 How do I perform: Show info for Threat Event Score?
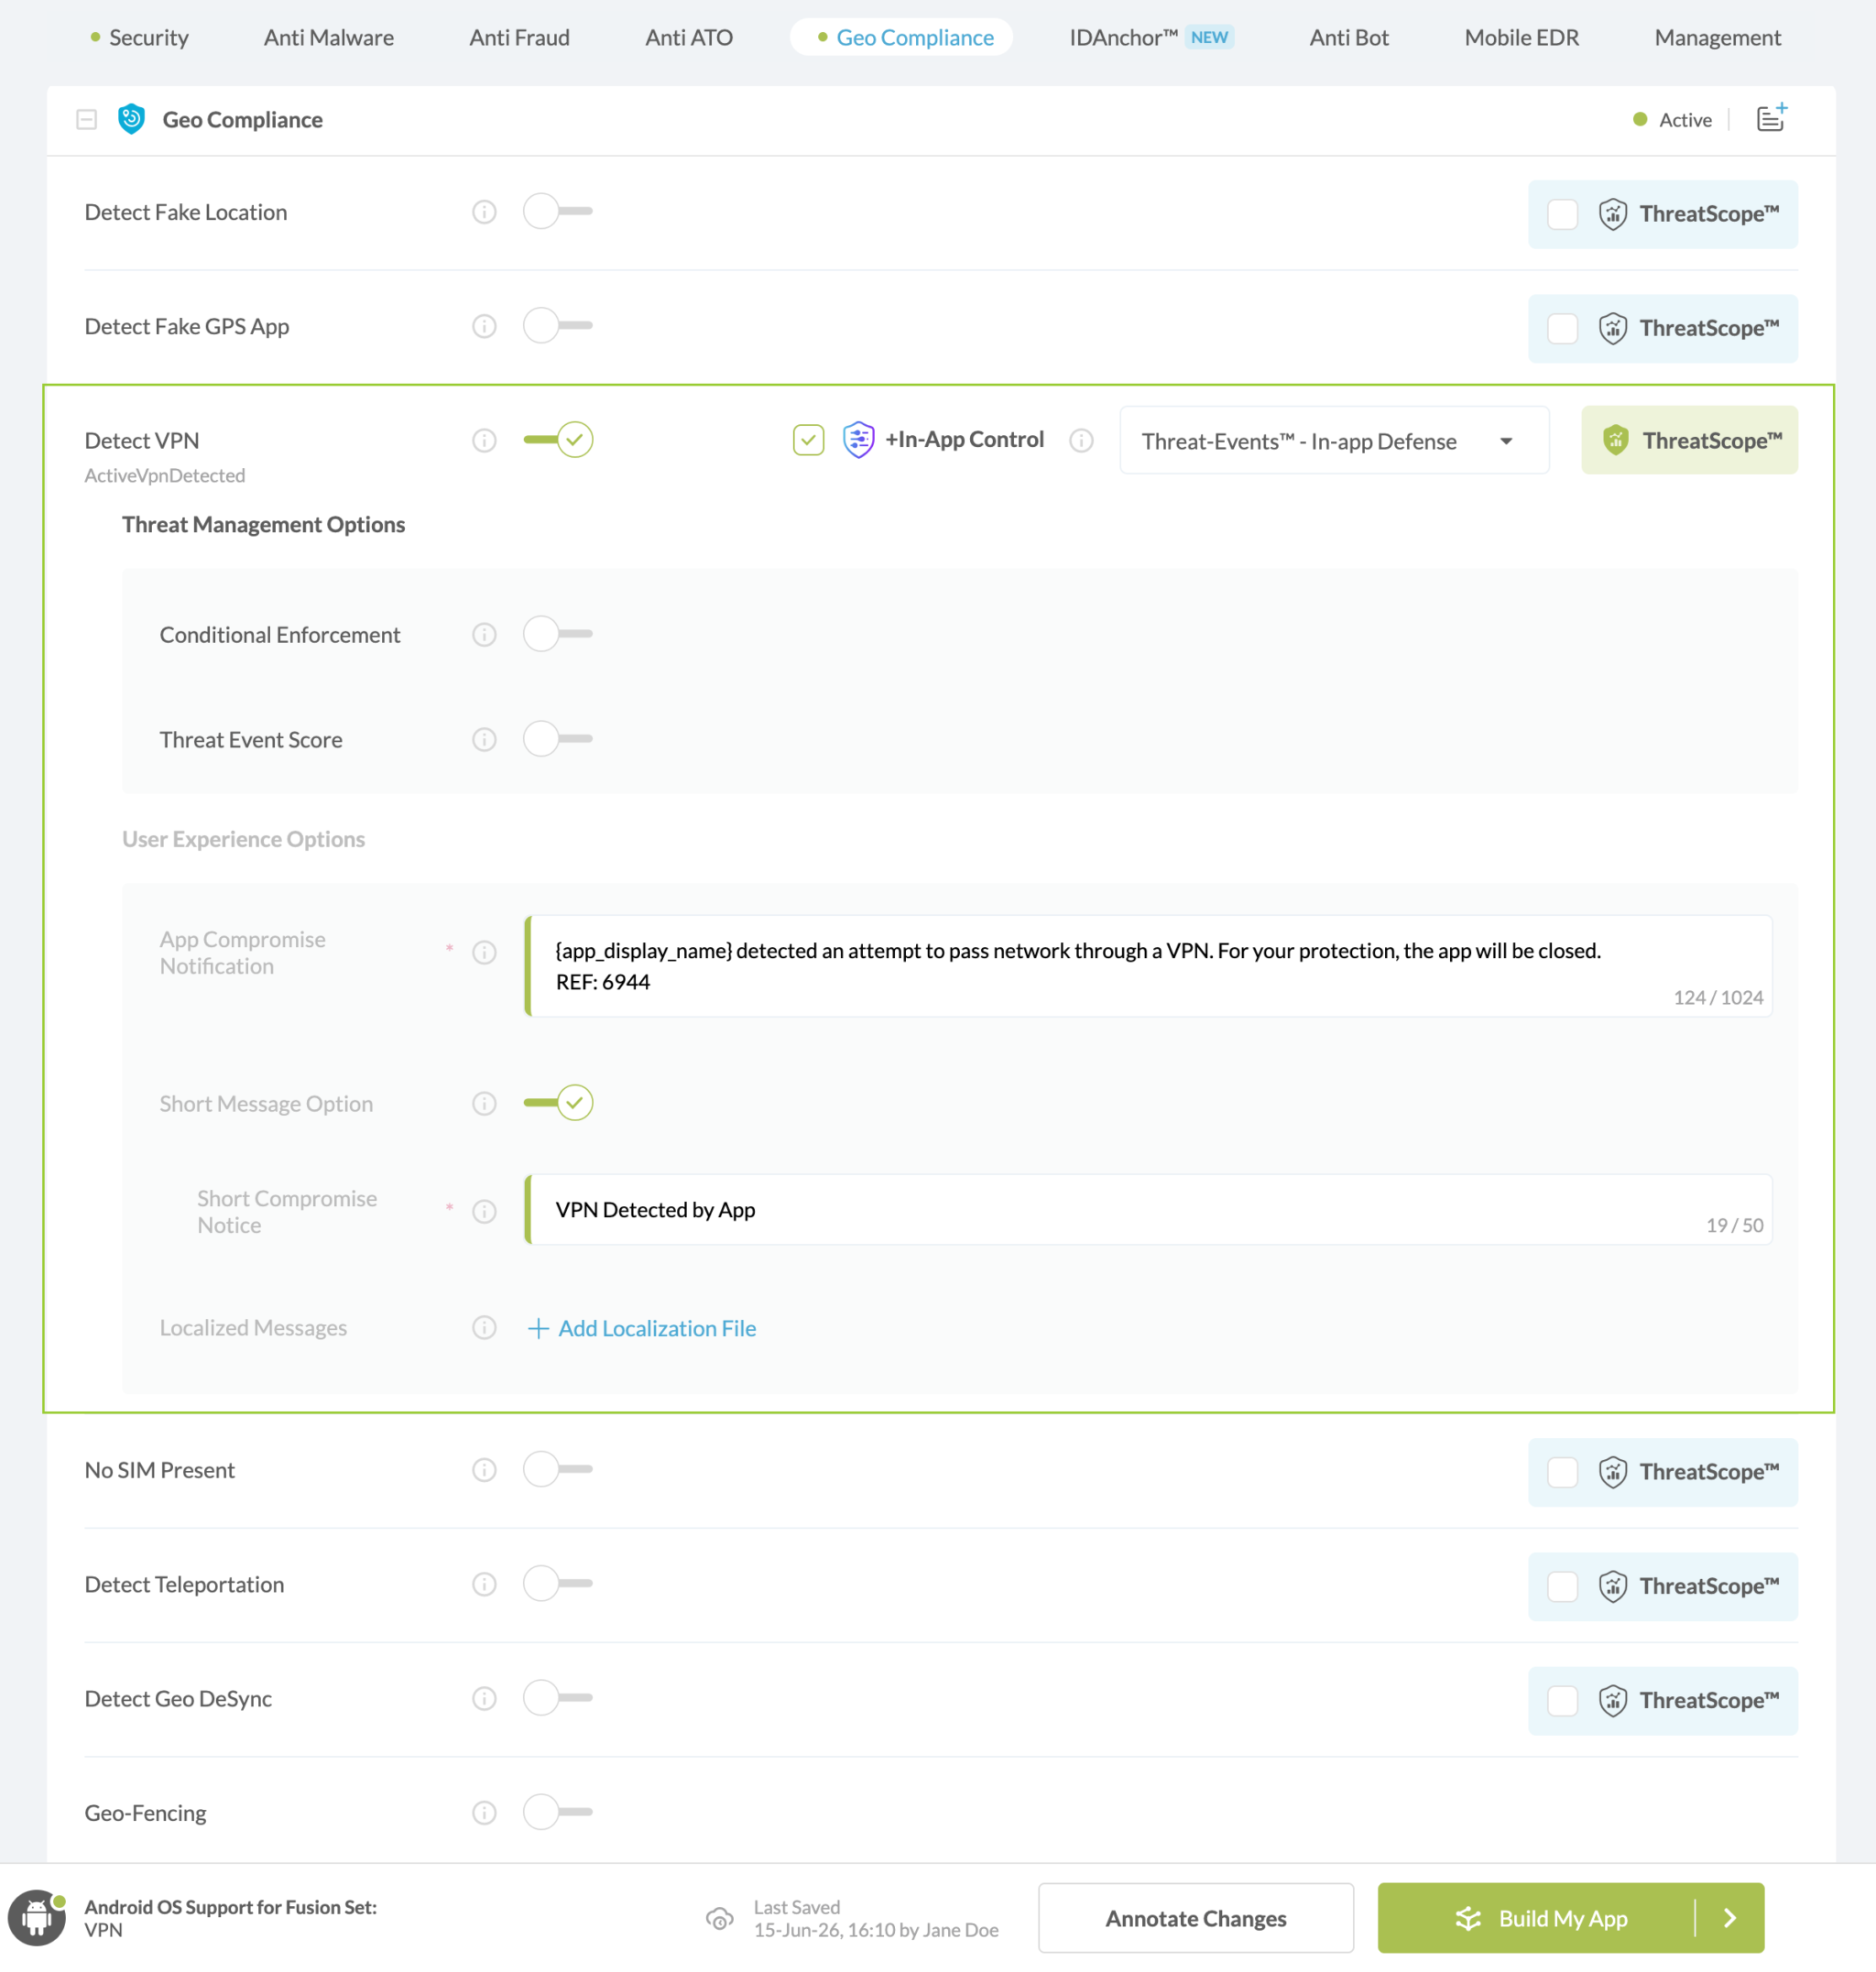tap(484, 739)
